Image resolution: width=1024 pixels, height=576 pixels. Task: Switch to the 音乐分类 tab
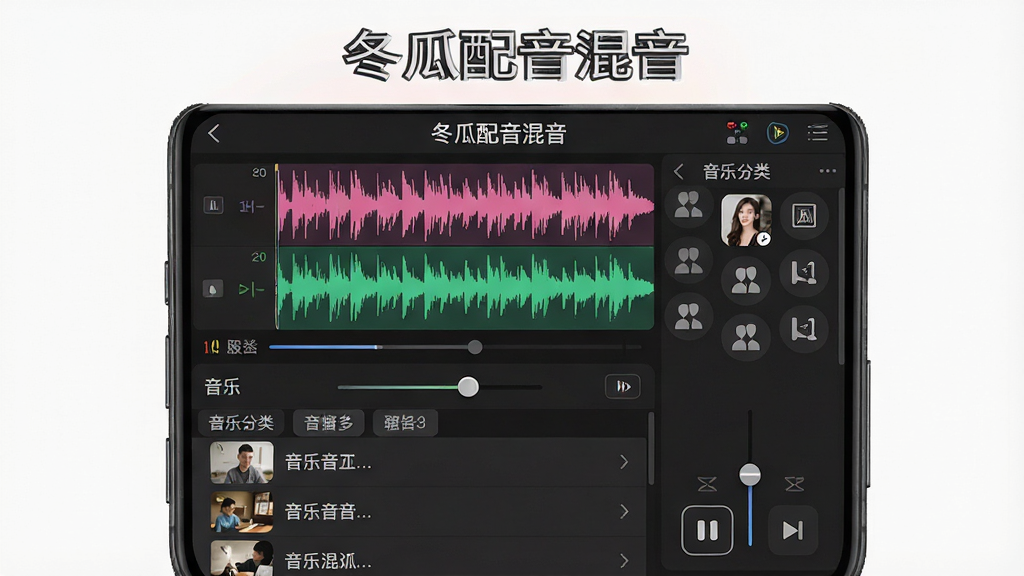(x=241, y=423)
